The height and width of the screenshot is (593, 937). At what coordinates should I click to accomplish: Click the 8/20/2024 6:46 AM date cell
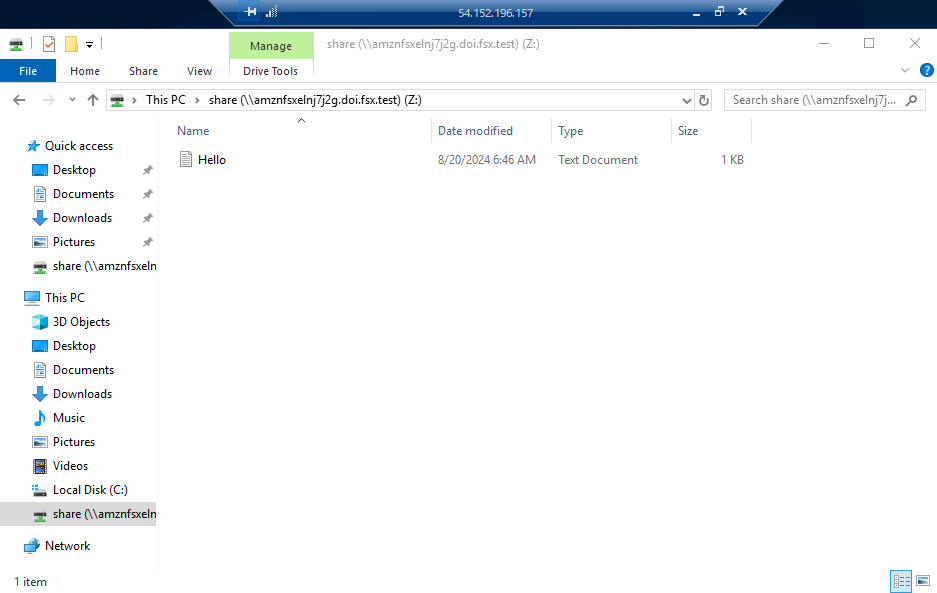486,160
